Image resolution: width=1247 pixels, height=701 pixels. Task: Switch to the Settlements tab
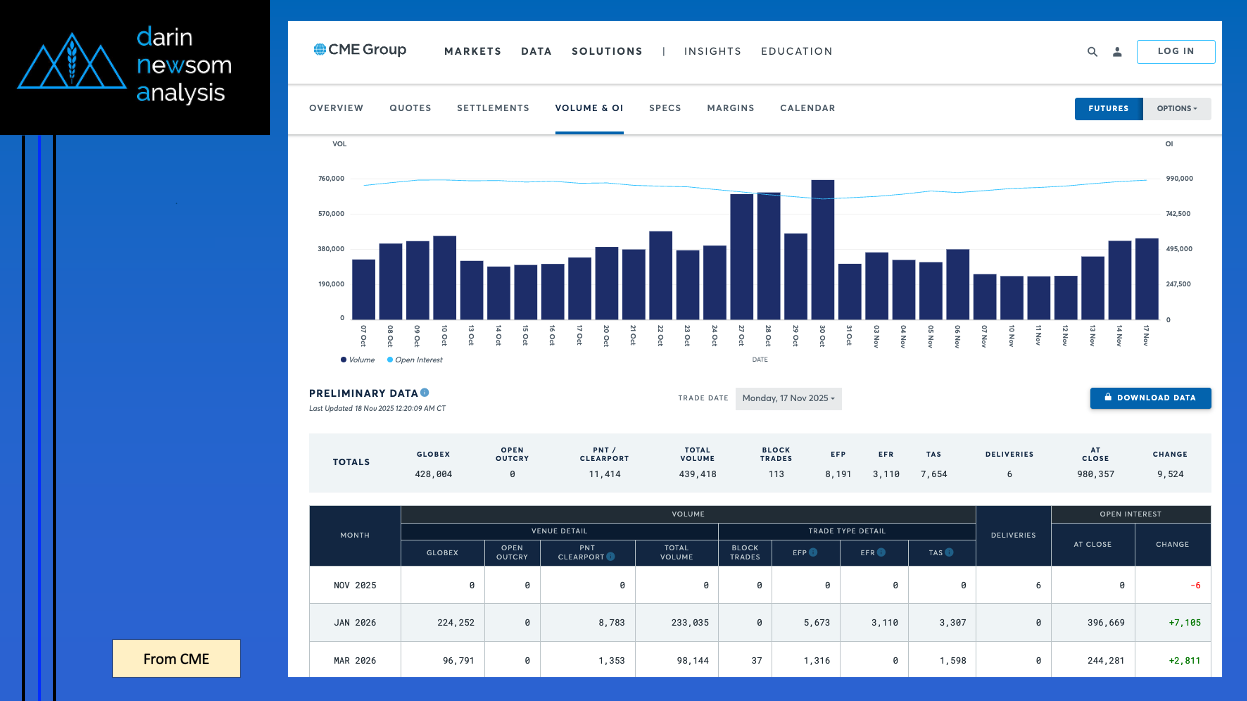point(493,108)
